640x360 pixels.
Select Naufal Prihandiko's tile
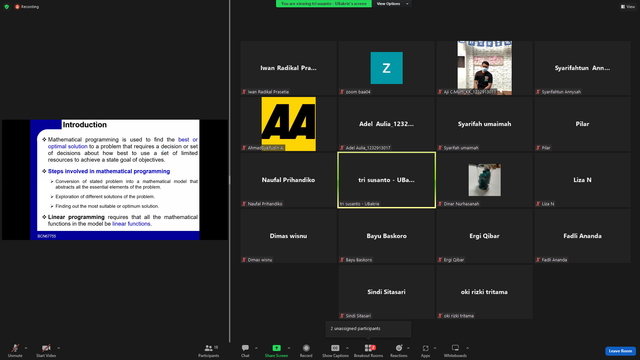tap(289, 180)
